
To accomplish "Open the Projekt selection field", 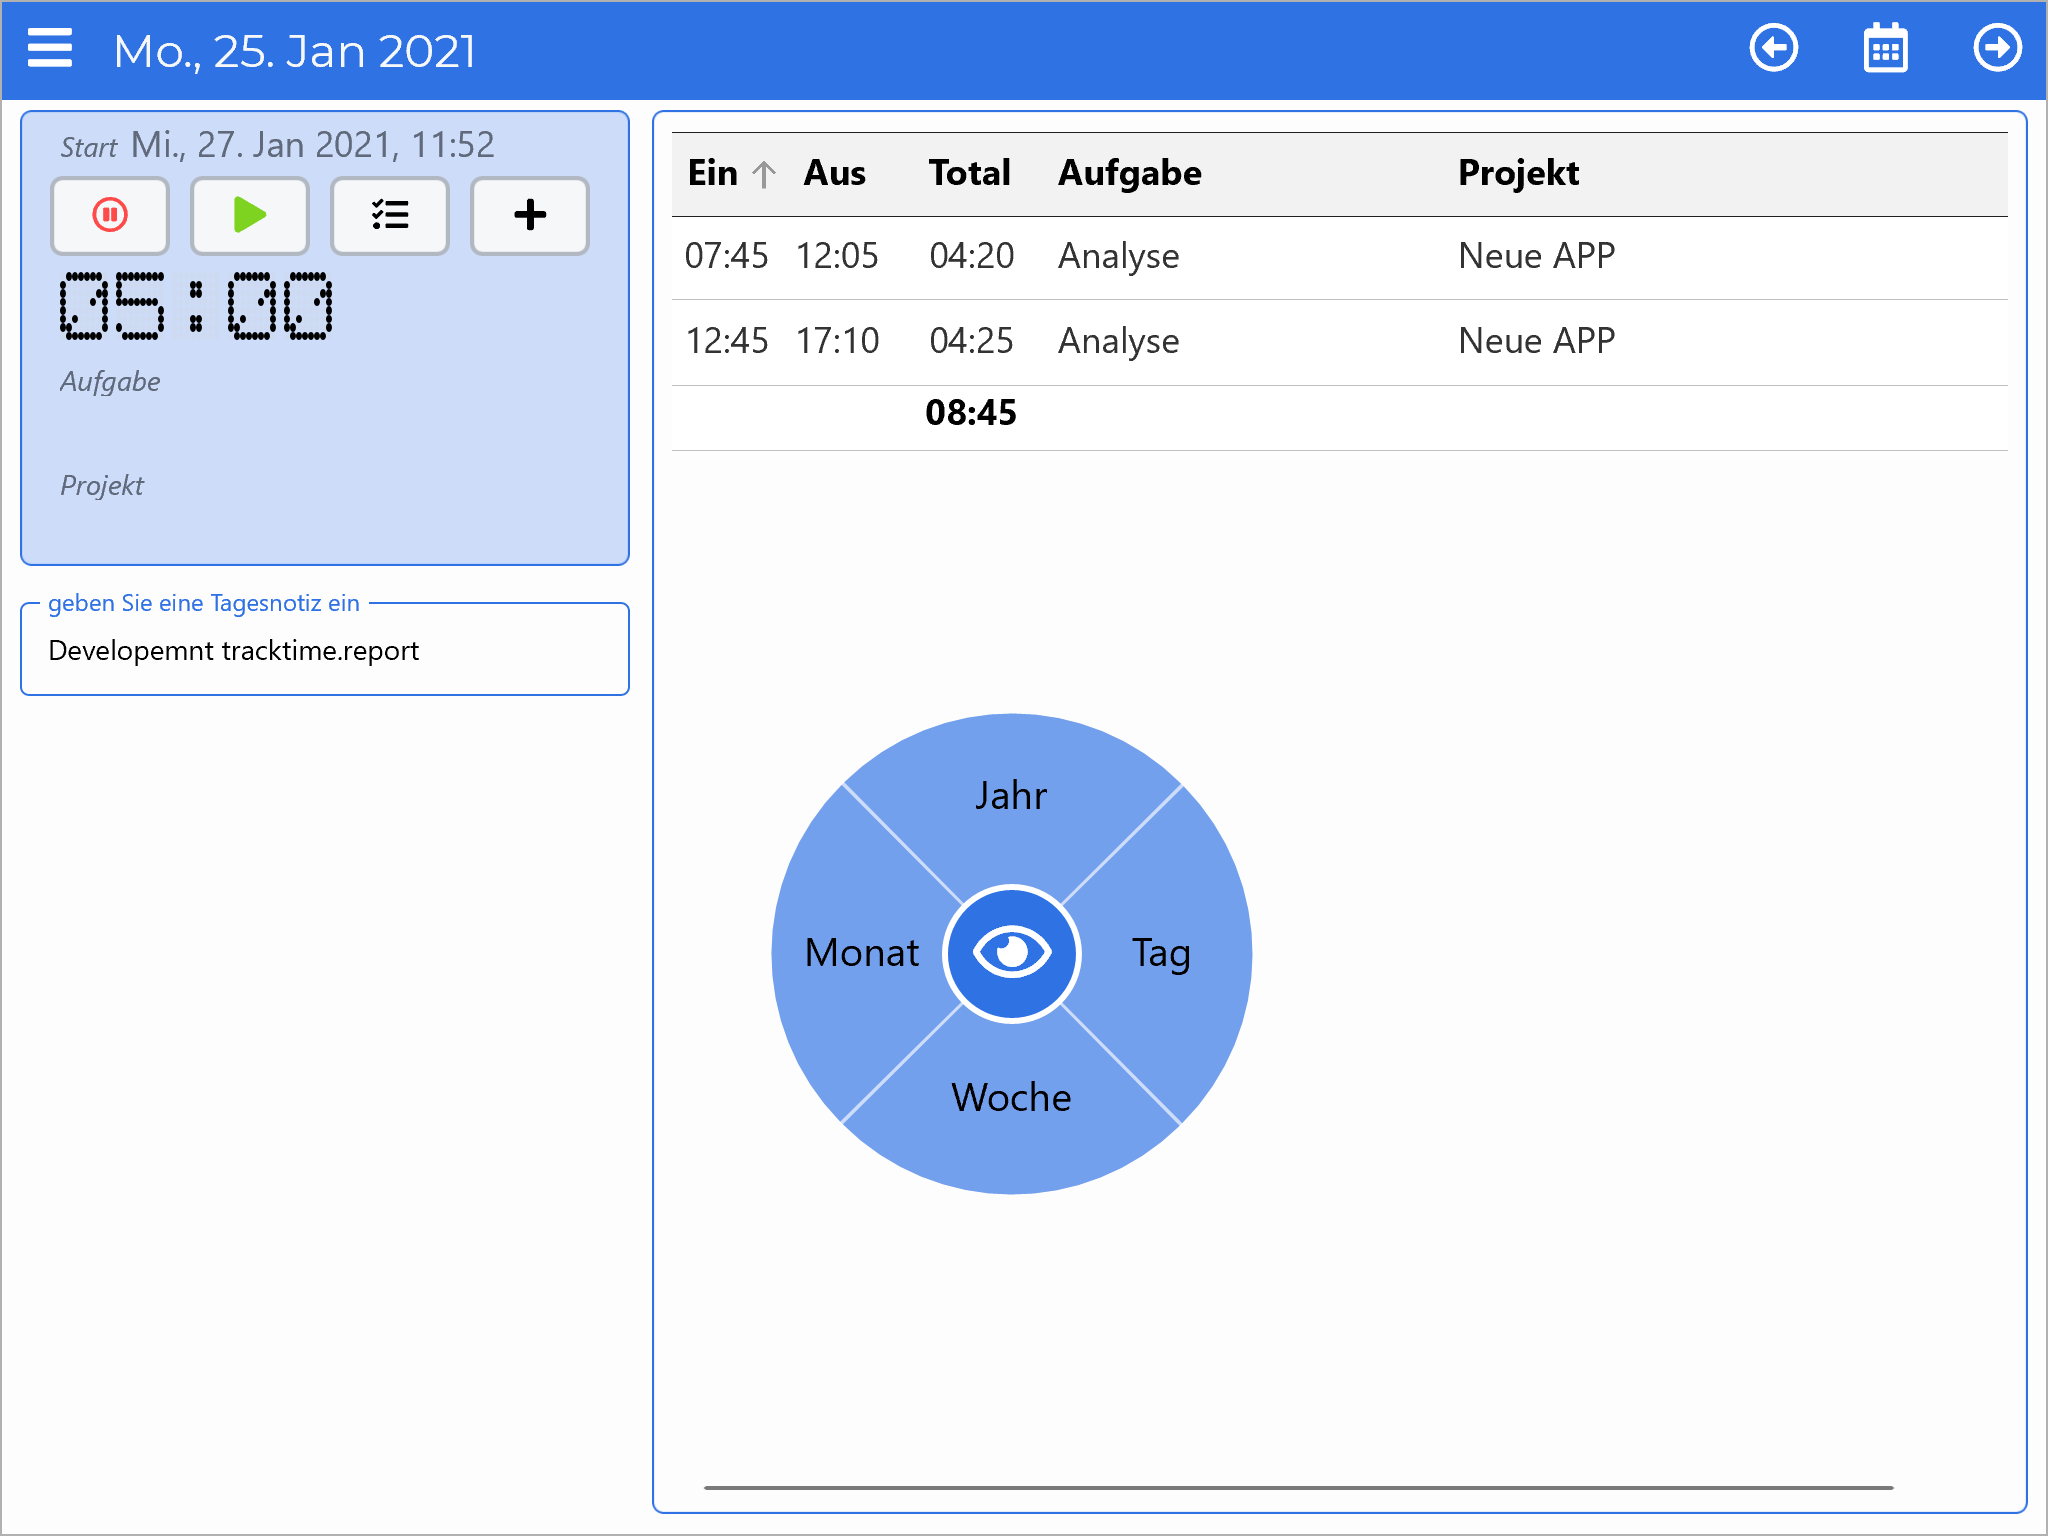I will coord(102,485).
